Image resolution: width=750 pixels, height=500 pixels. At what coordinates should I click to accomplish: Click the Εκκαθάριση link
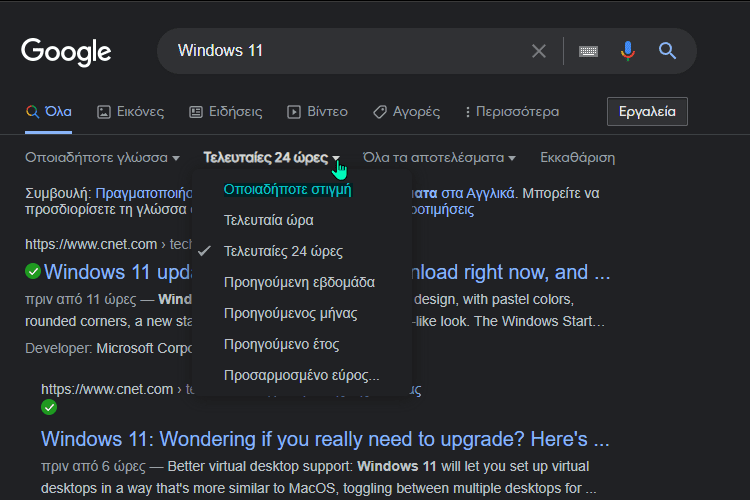pos(578,157)
